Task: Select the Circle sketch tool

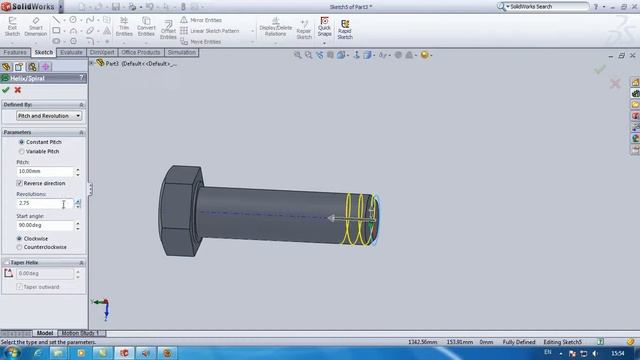Action: 73,20
